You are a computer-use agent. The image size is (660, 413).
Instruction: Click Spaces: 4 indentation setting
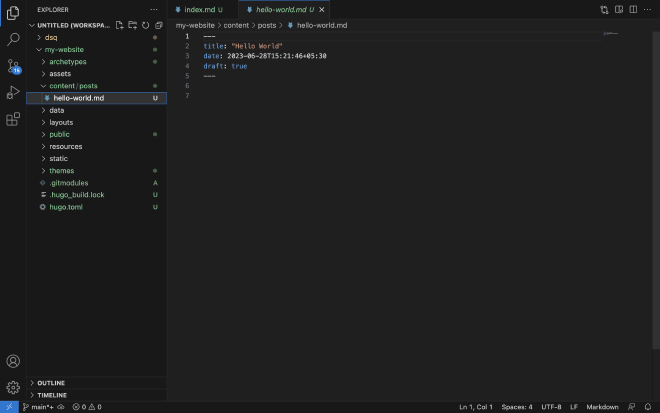tap(517, 407)
